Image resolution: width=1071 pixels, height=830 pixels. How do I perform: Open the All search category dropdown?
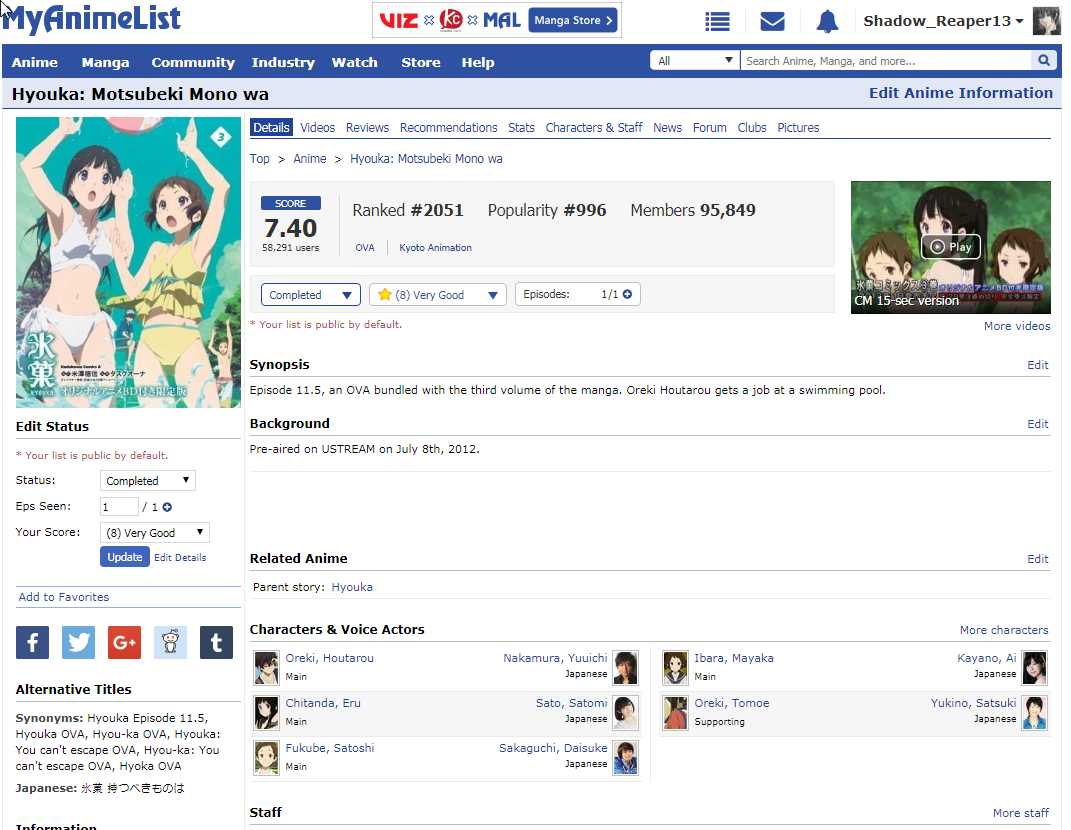[x=695, y=61]
